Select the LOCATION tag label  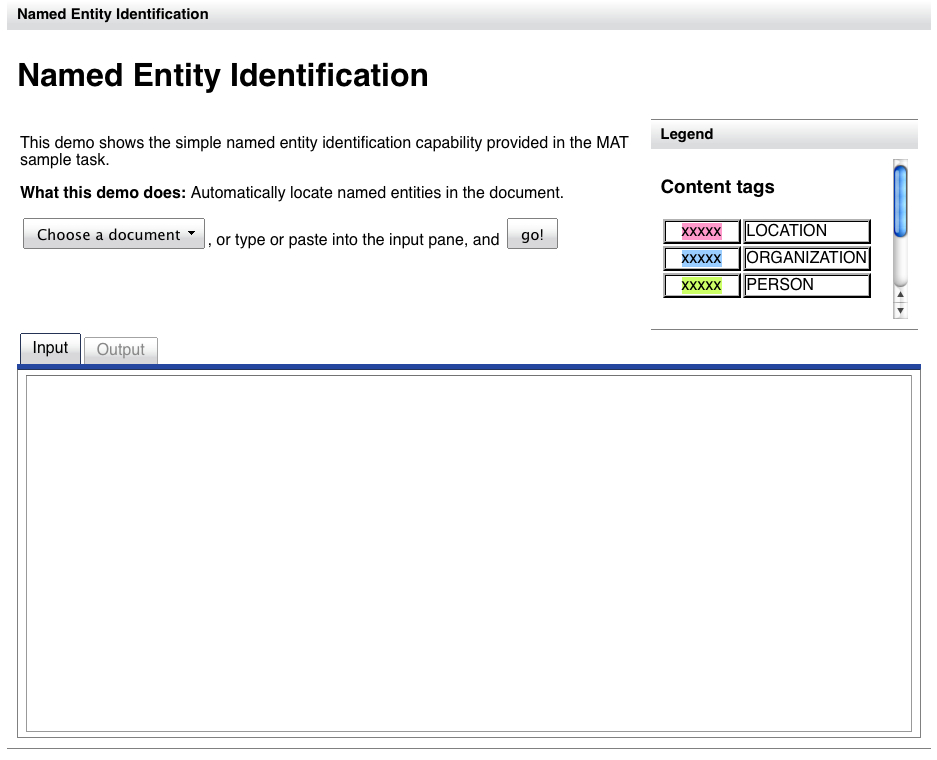coord(806,231)
